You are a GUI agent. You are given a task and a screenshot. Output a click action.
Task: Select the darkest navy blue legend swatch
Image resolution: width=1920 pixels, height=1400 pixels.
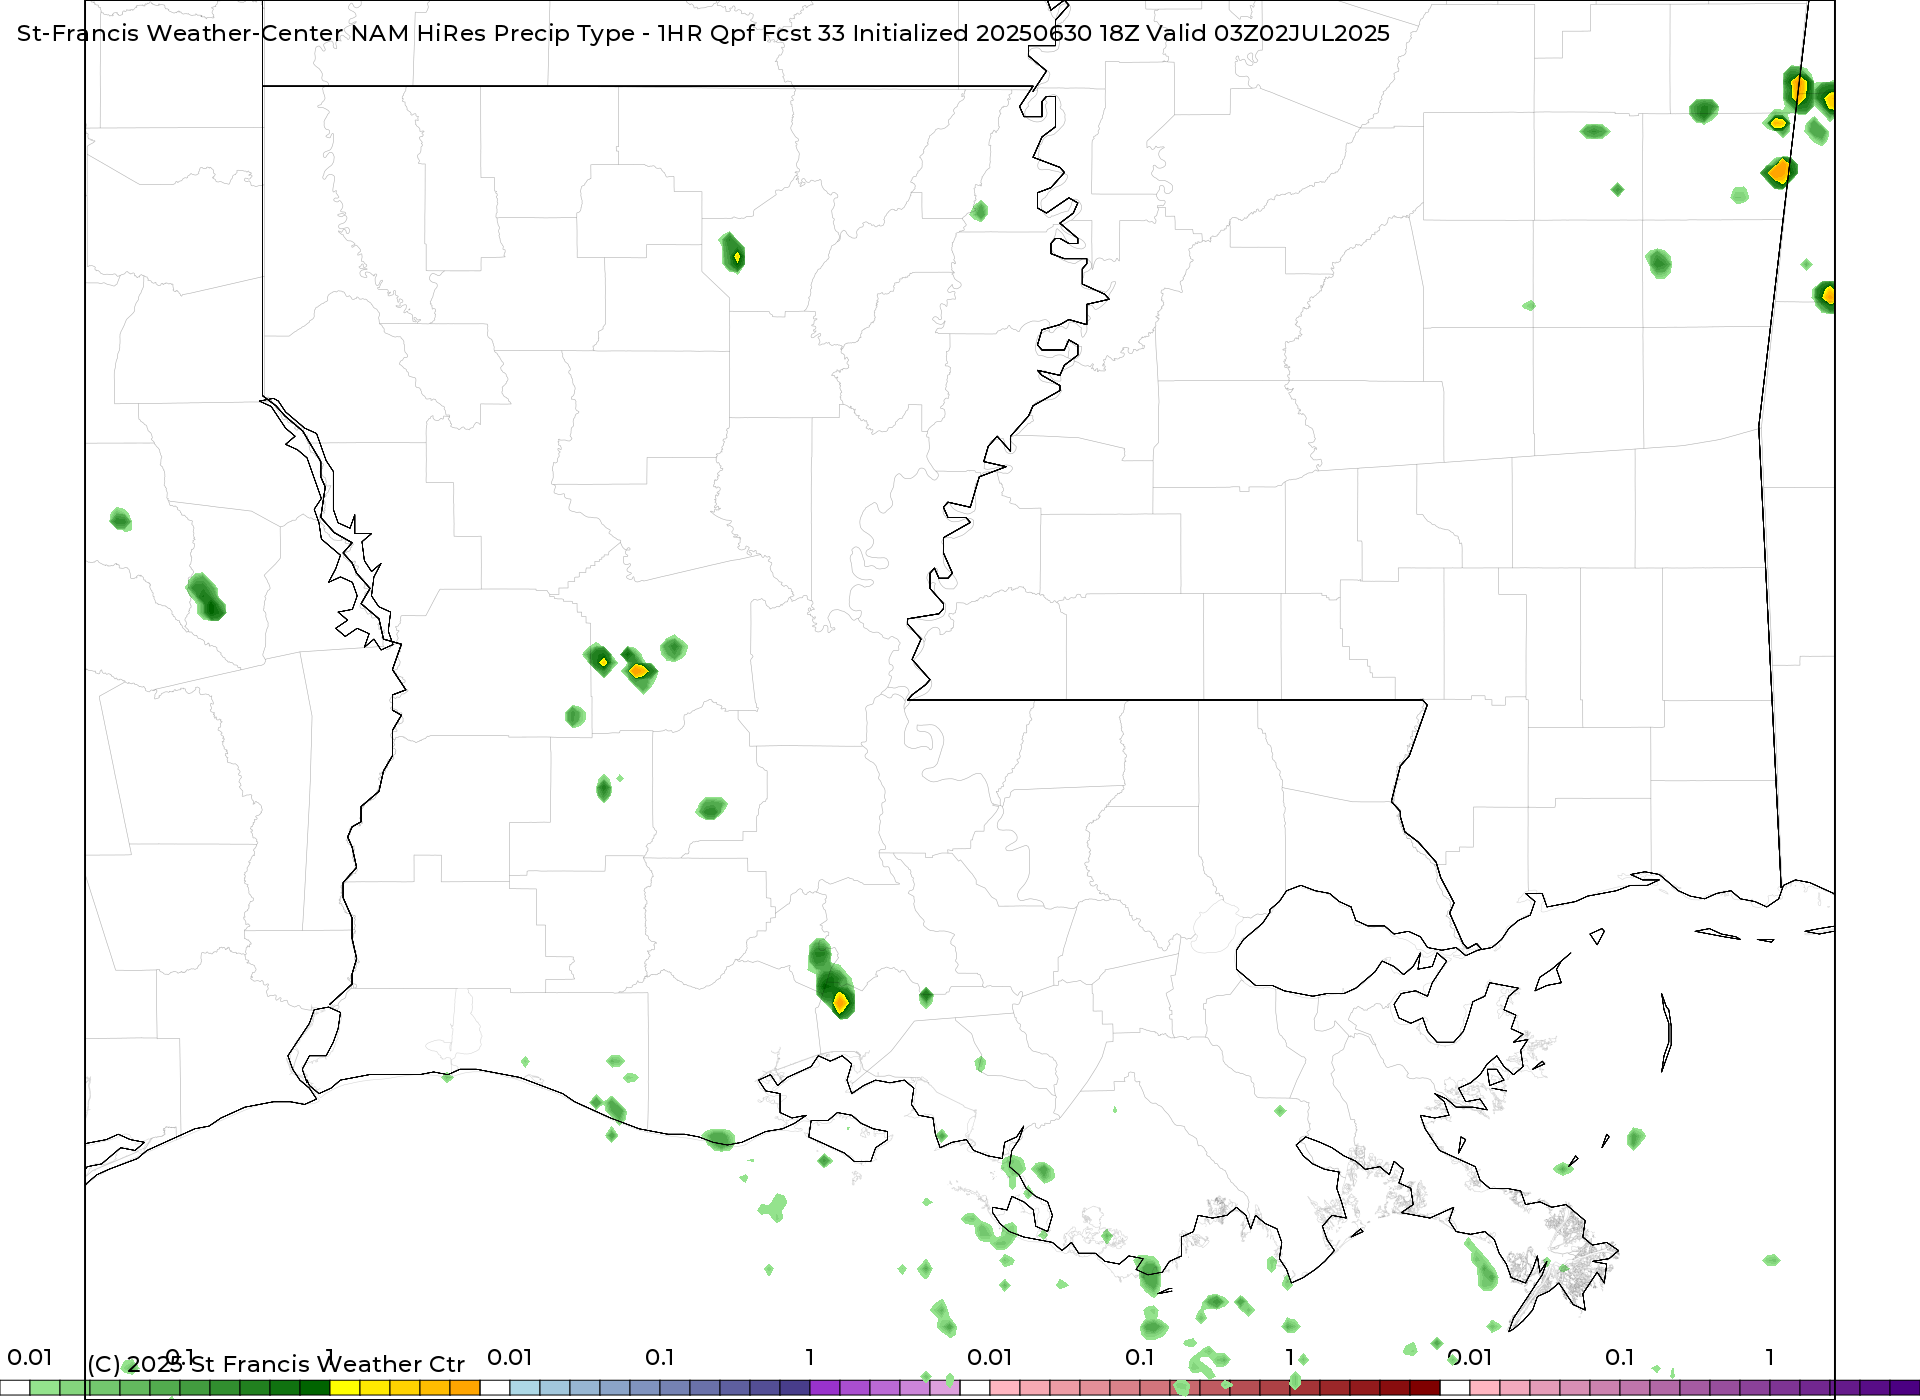[795, 1388]
